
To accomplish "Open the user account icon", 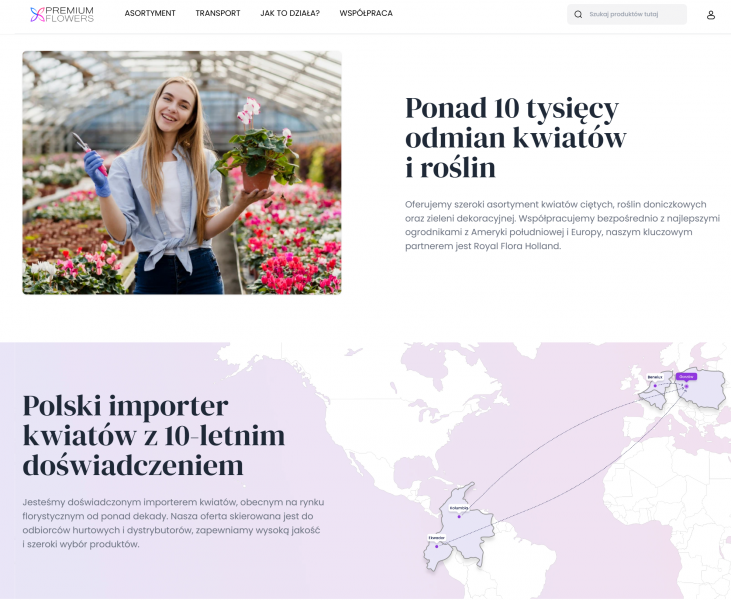I will 710,15.
